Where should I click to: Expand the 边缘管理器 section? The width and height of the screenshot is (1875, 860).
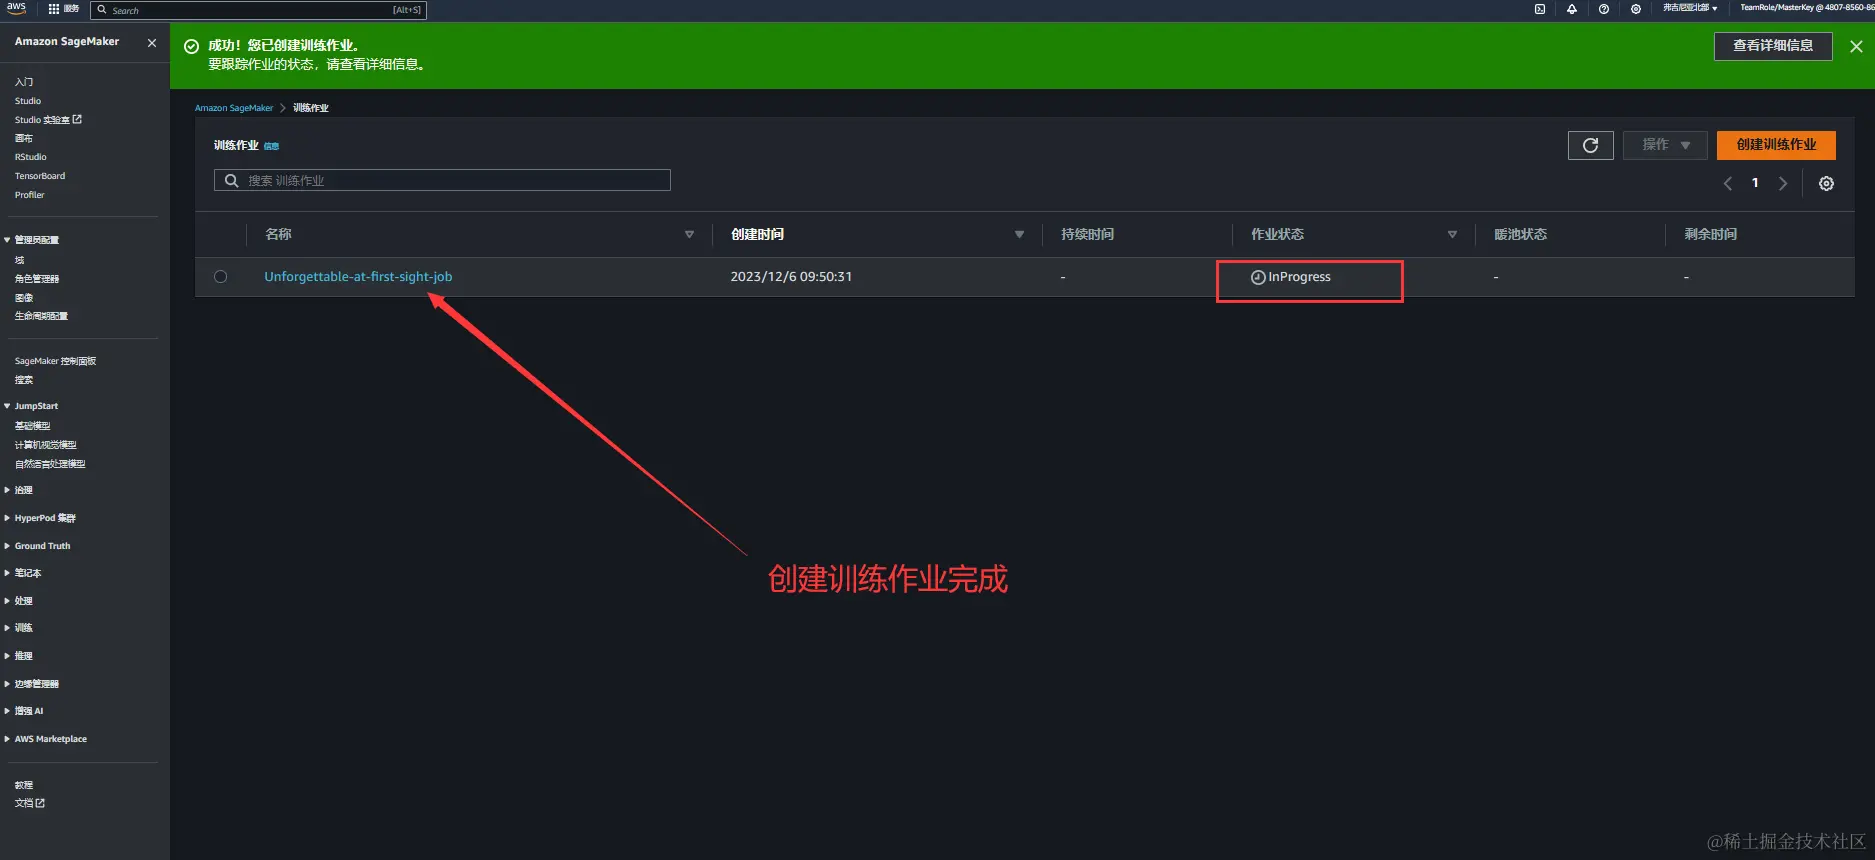[x=7, y=684]
